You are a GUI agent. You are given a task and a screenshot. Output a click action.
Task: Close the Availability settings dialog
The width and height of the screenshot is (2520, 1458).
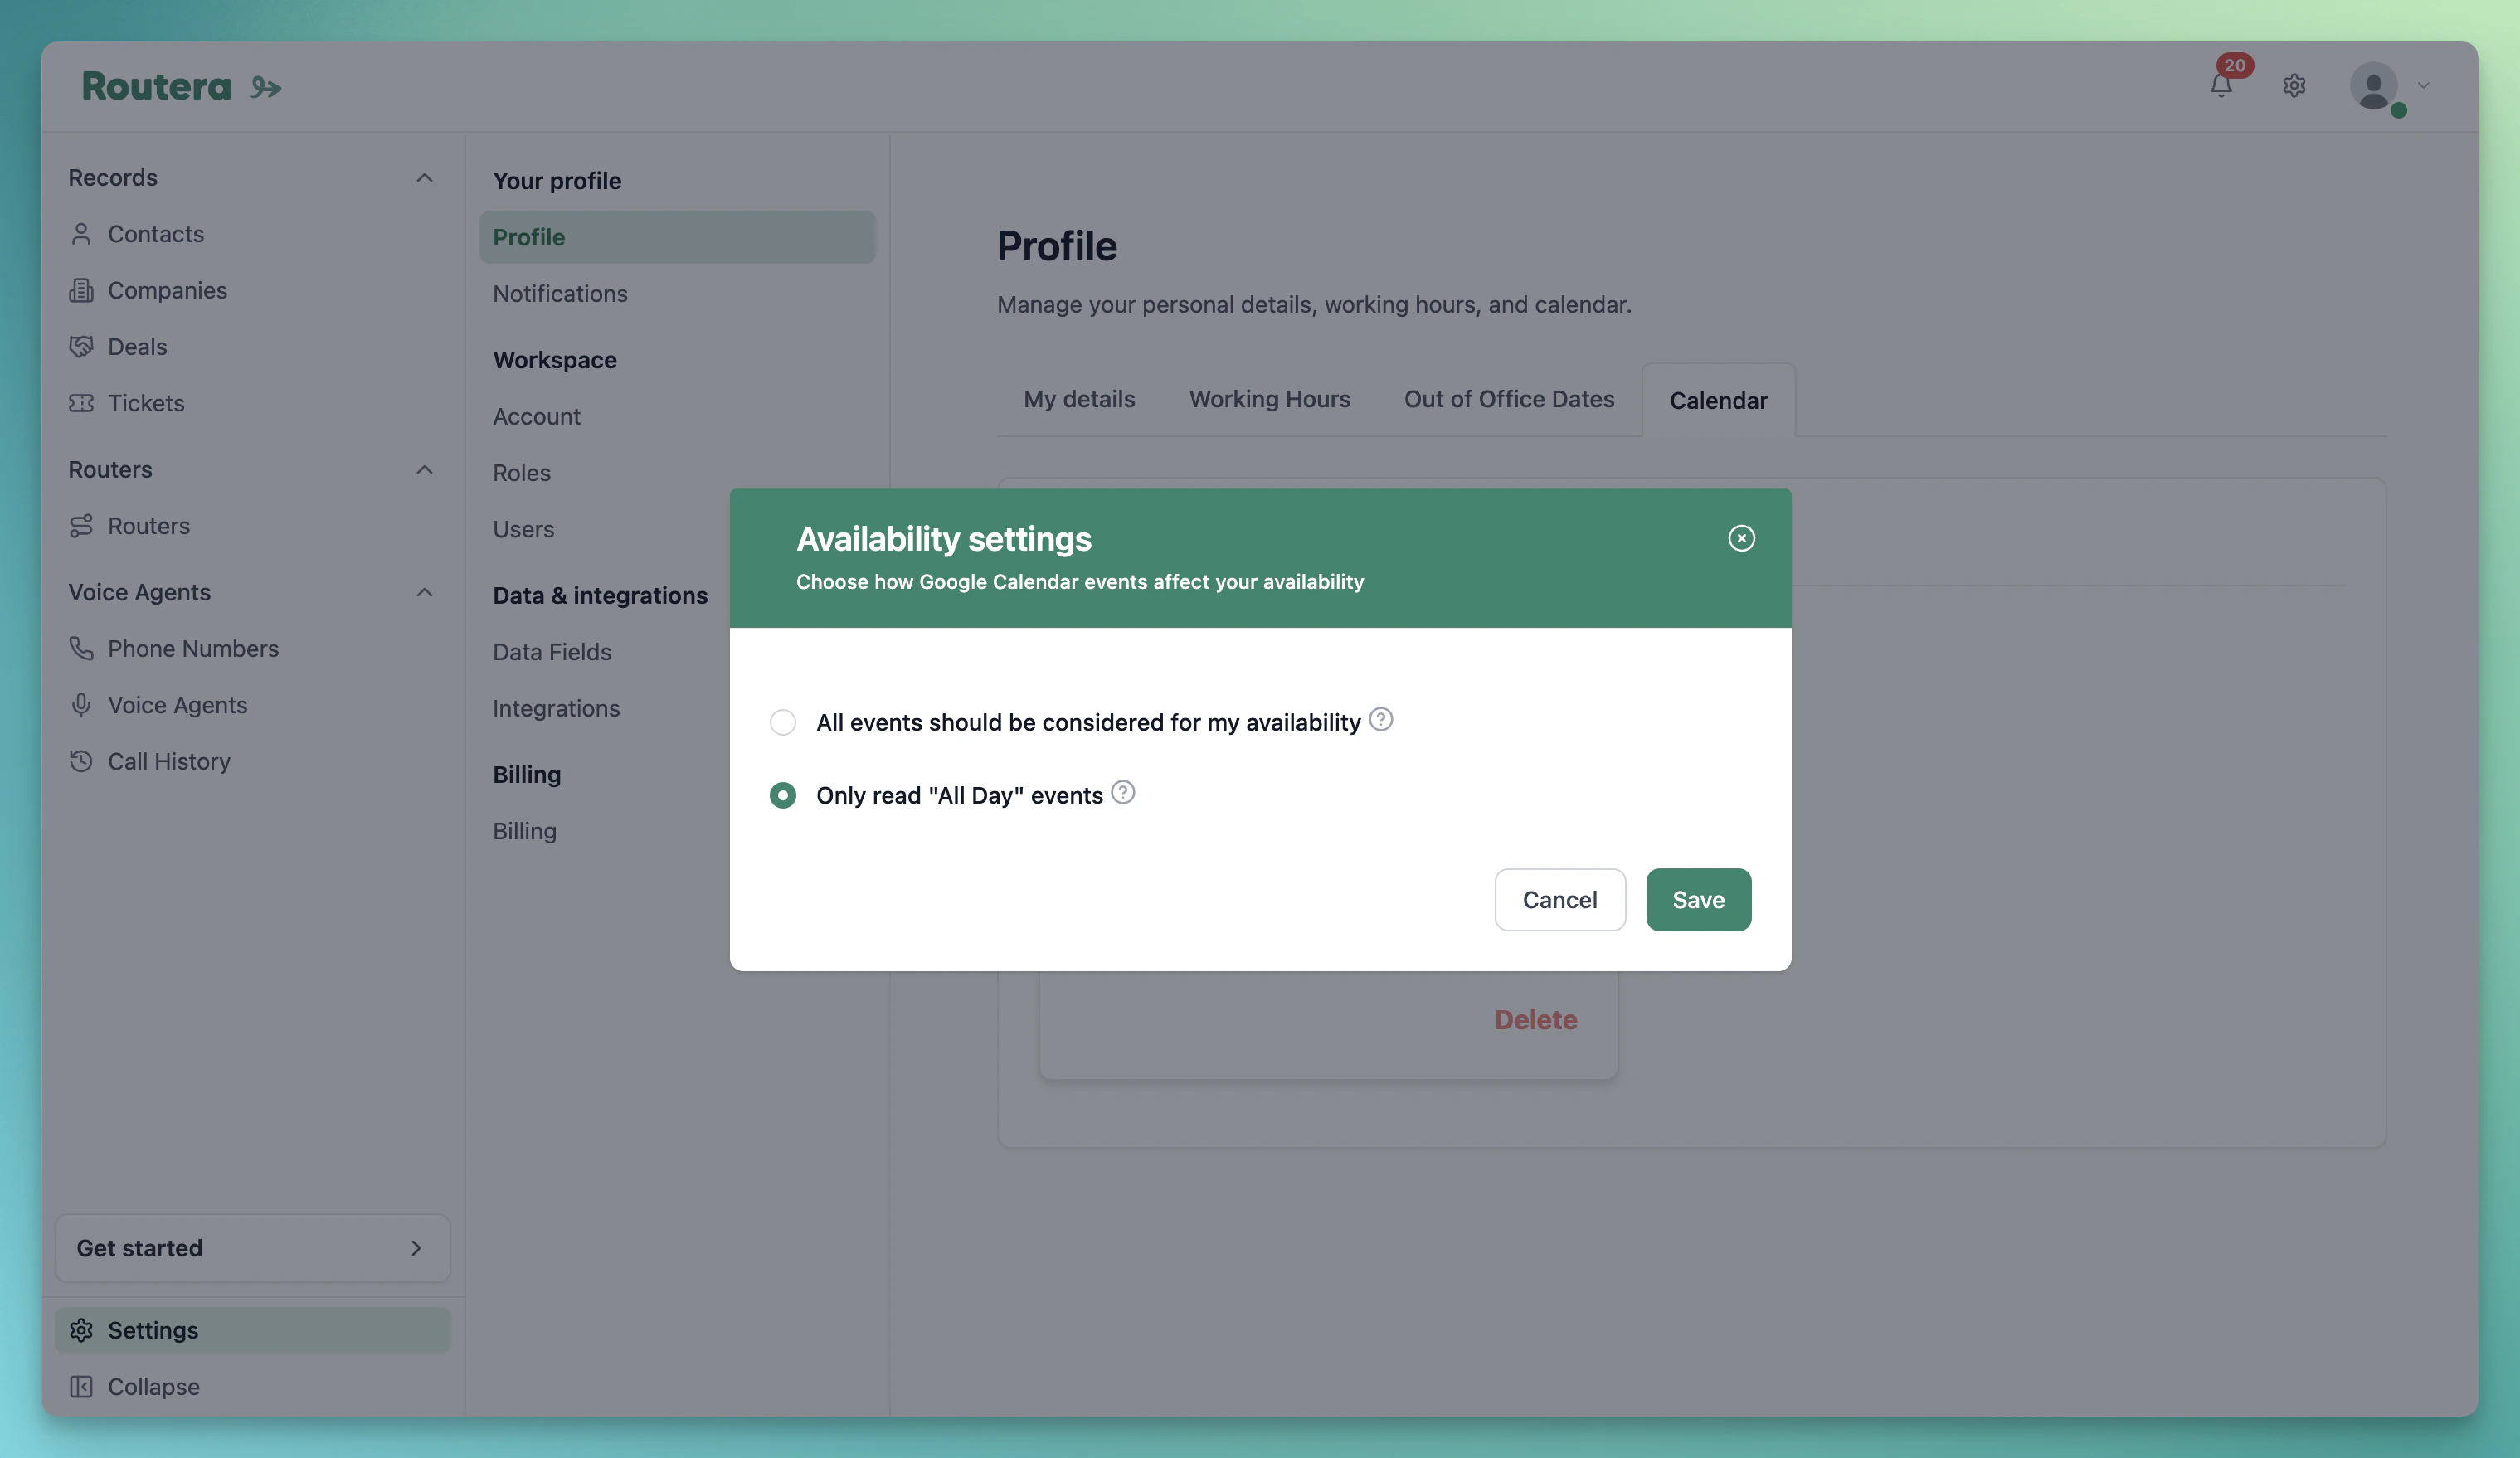click(x=1741, y=539)
